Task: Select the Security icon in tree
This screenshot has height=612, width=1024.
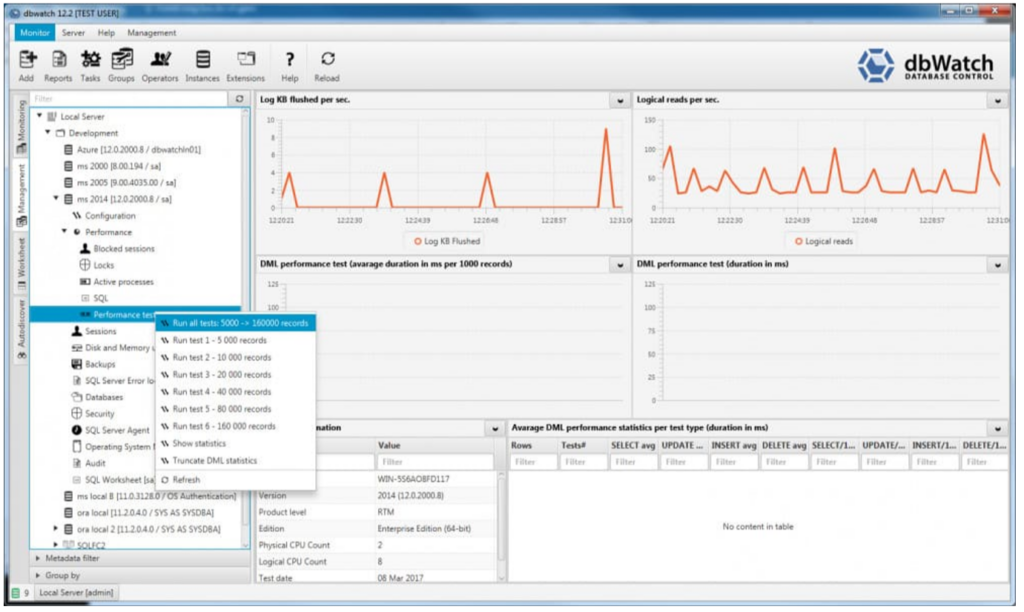Action: pyautogui.click(x=76, y=413)
